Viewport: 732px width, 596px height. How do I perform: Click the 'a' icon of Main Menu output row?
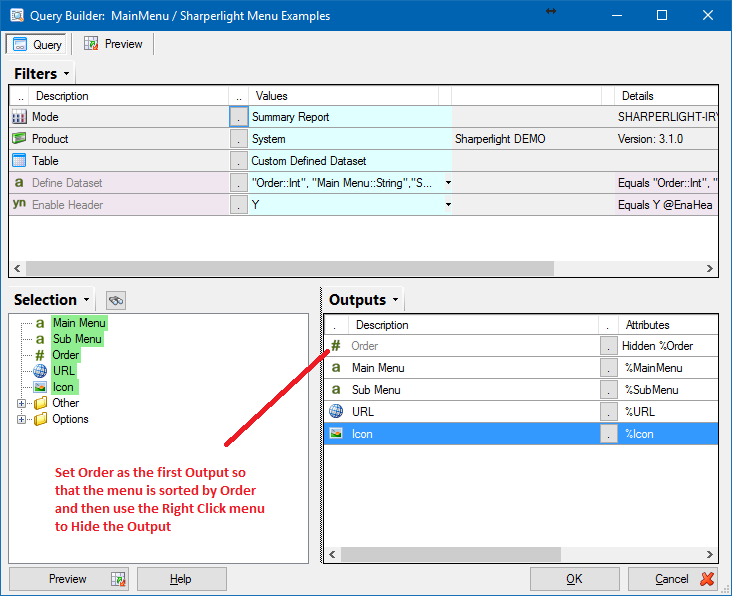(x=336, y=367)
